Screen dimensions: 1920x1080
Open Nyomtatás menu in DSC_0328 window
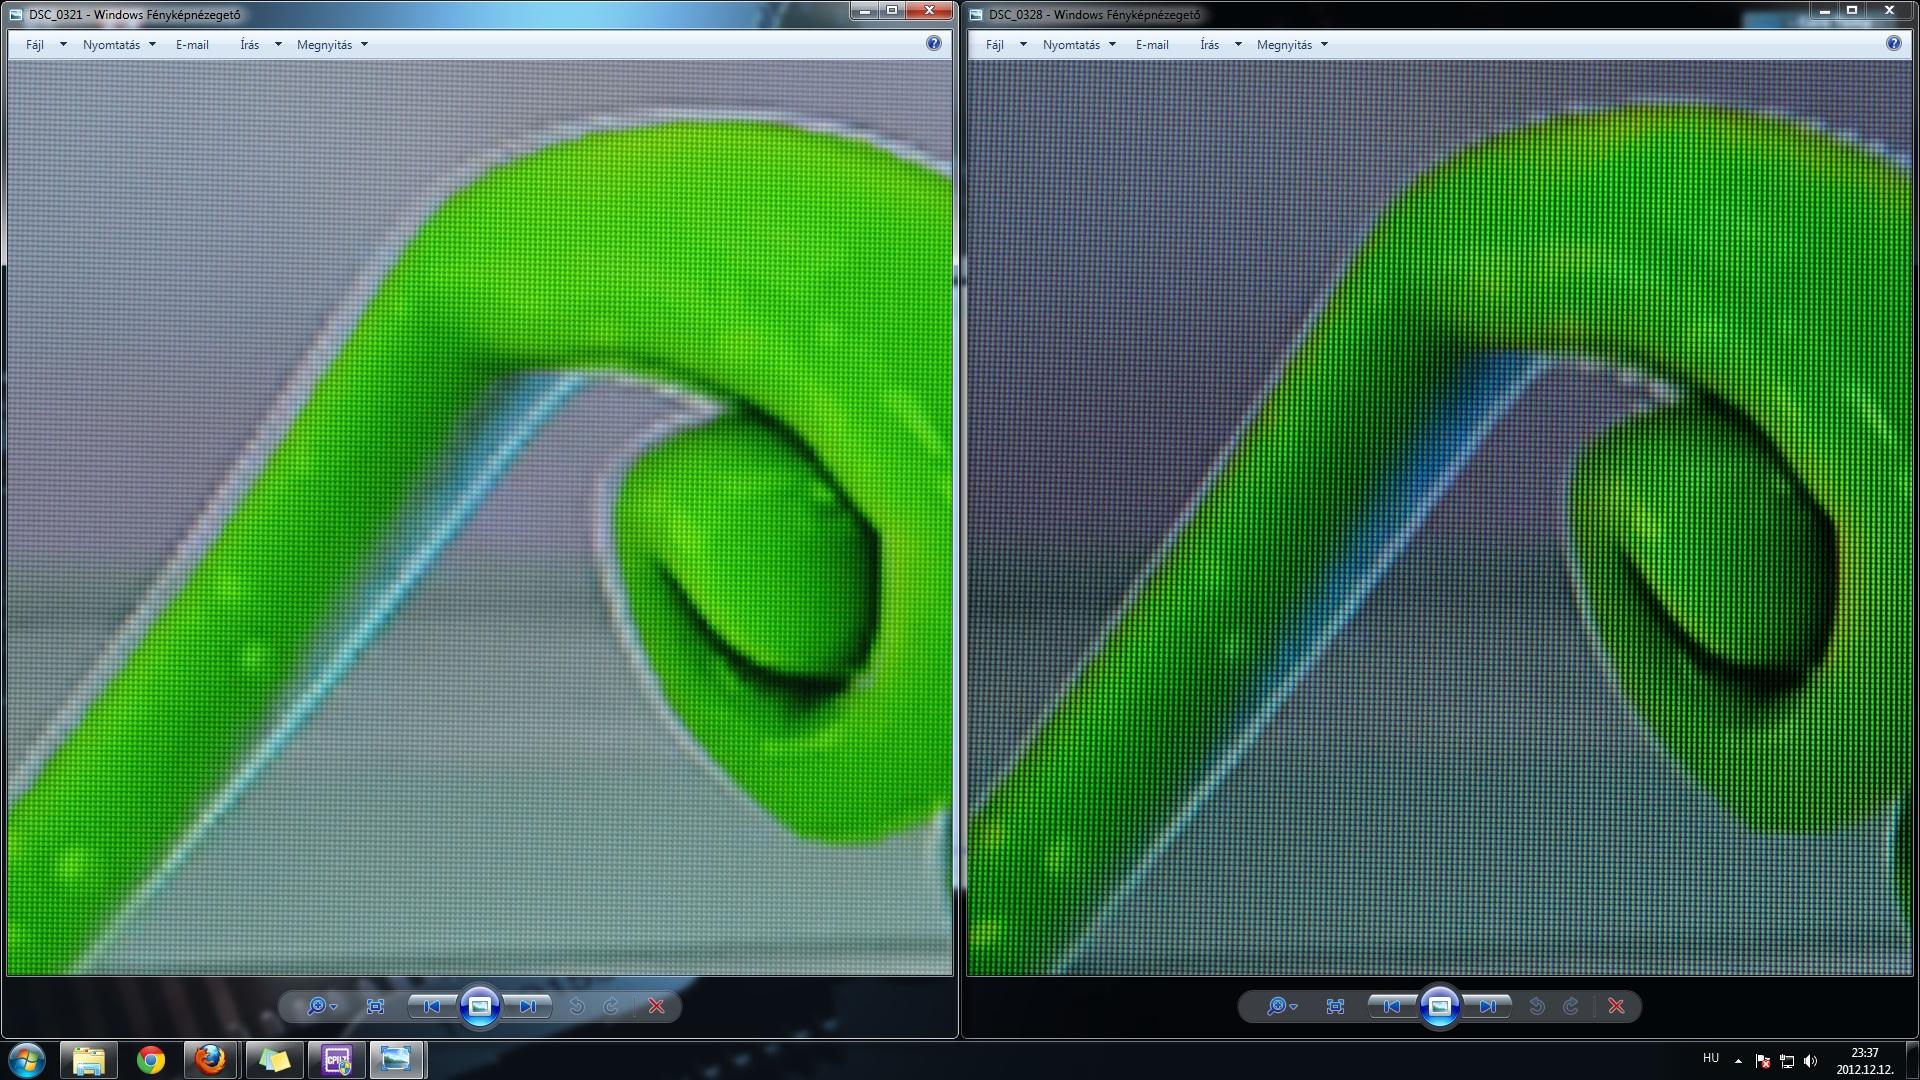tap(1079, 45)
